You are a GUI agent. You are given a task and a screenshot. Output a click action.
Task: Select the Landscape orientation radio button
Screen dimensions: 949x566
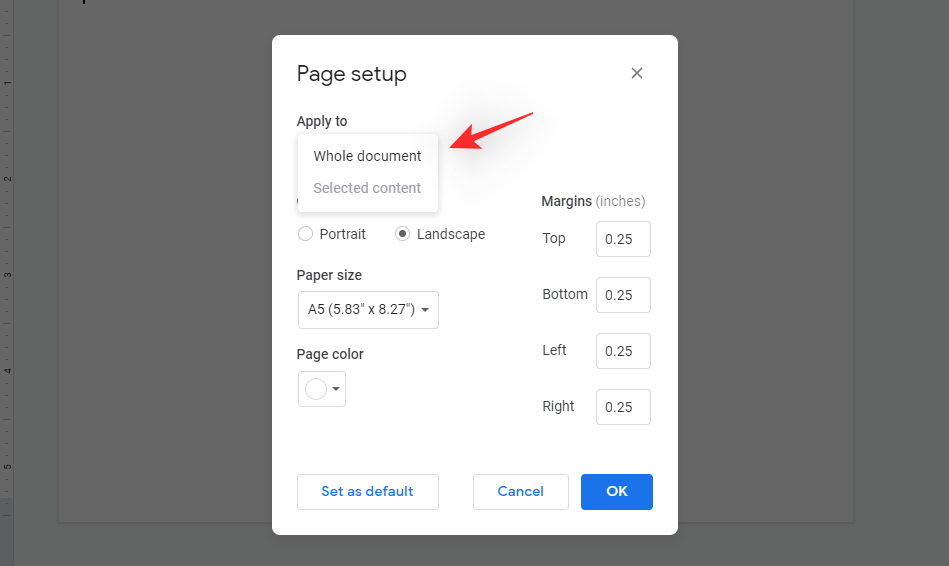[x=403, y=234]
